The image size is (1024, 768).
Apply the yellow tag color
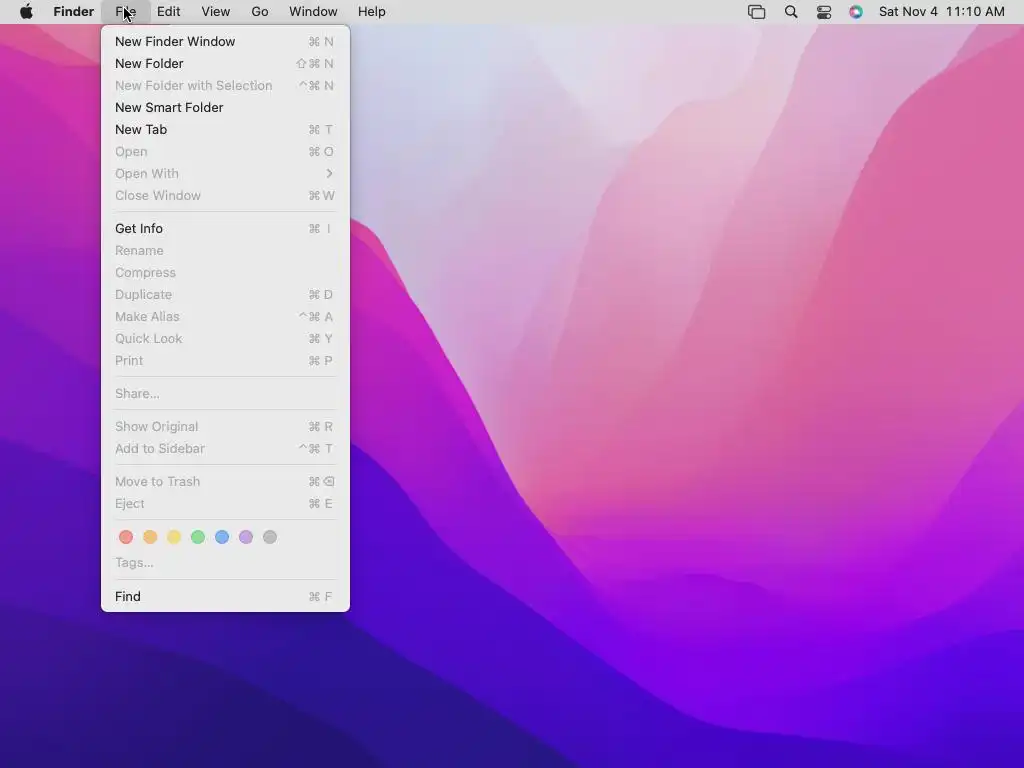point(174,537)
